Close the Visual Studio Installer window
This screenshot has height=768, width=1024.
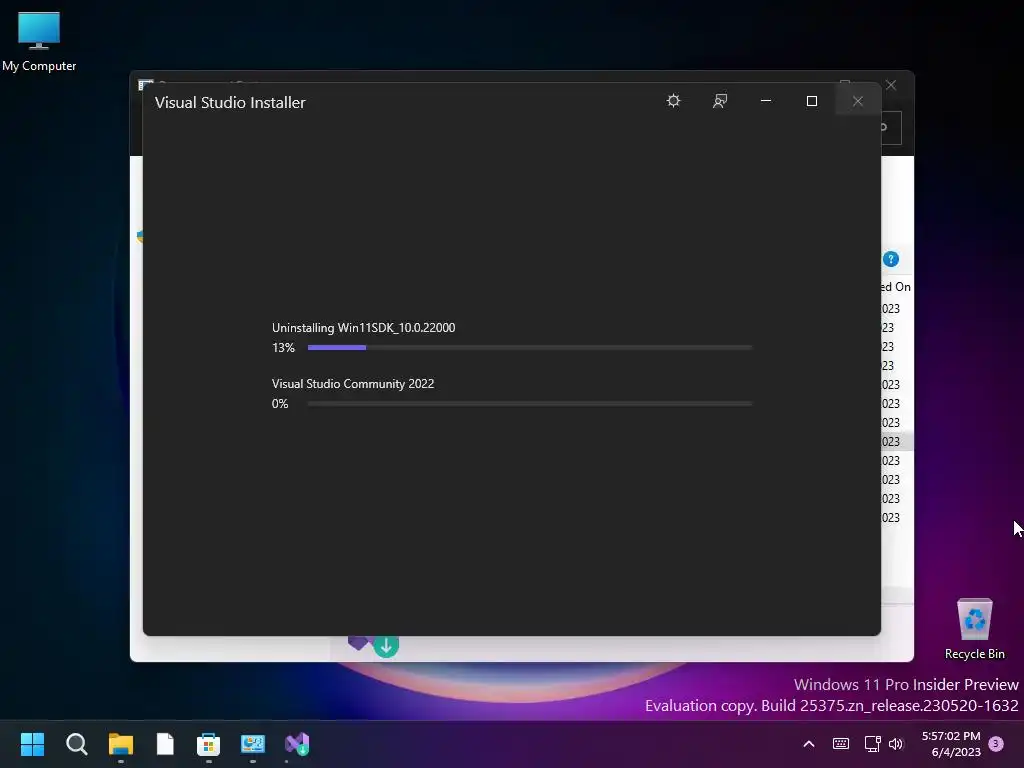pyautogui.click(x=857, y=101)
